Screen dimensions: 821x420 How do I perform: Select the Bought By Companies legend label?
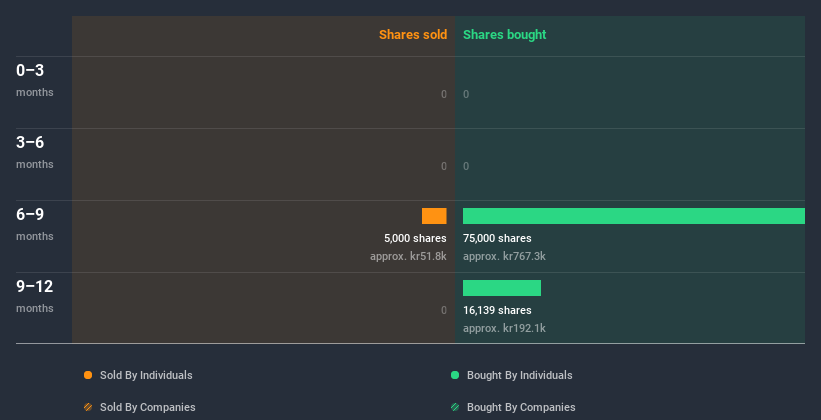521,407
